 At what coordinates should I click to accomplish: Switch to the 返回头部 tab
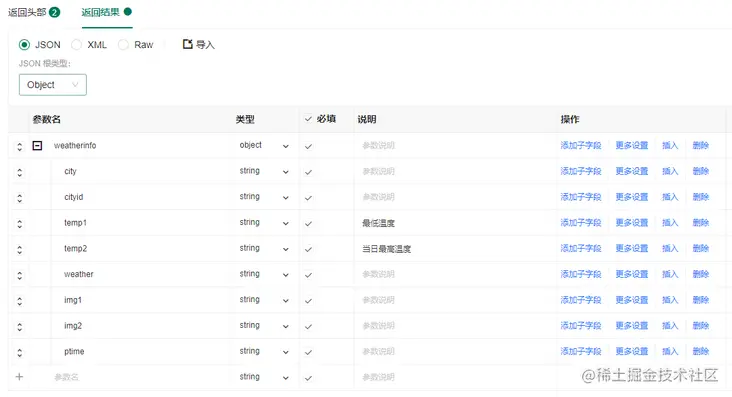click(34, 12)
